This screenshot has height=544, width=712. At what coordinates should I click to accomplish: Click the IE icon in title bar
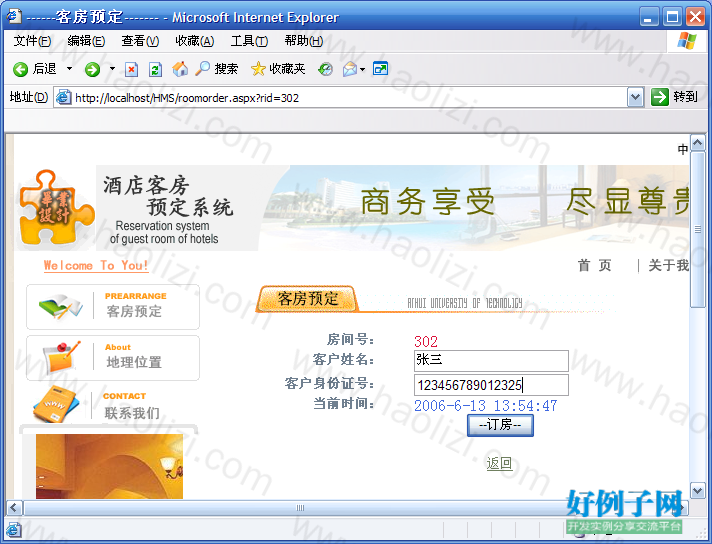[x=14, y=16]
